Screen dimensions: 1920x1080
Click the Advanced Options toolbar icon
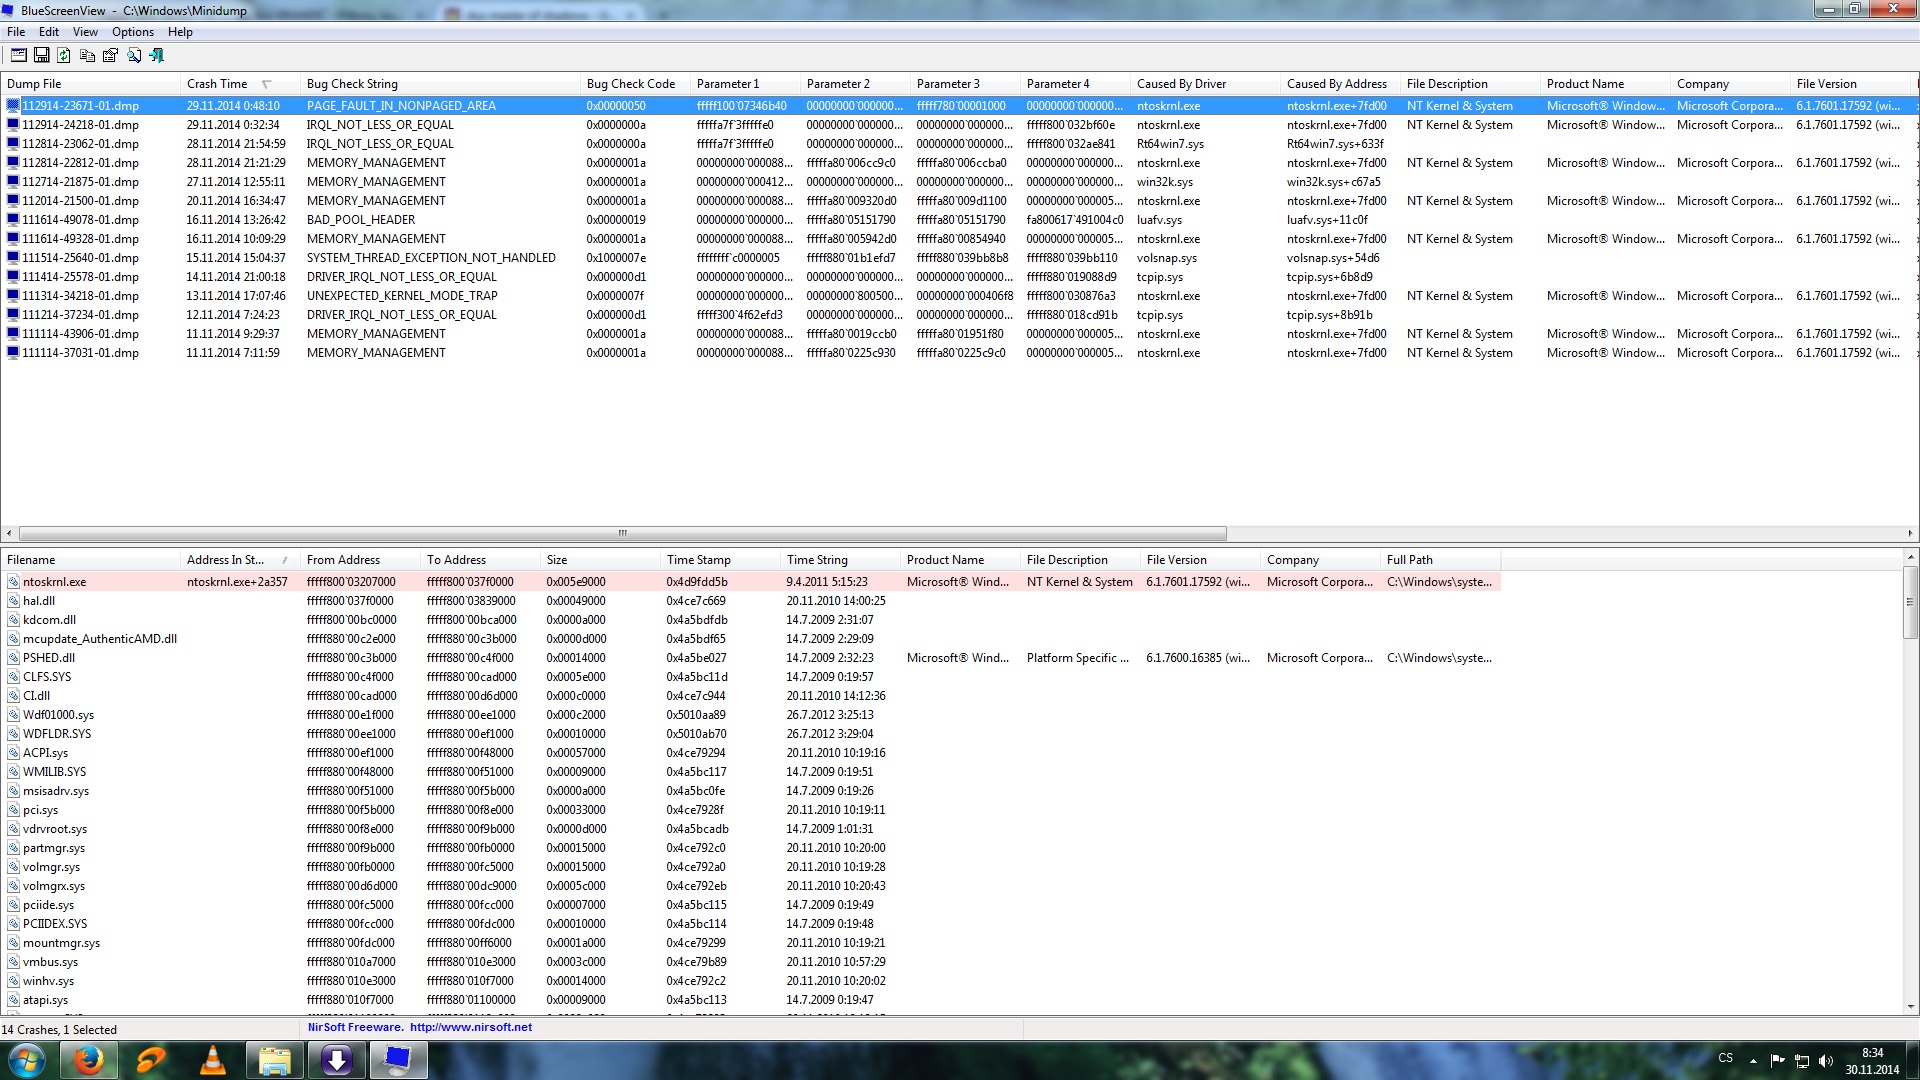click(x=18, y=55)
